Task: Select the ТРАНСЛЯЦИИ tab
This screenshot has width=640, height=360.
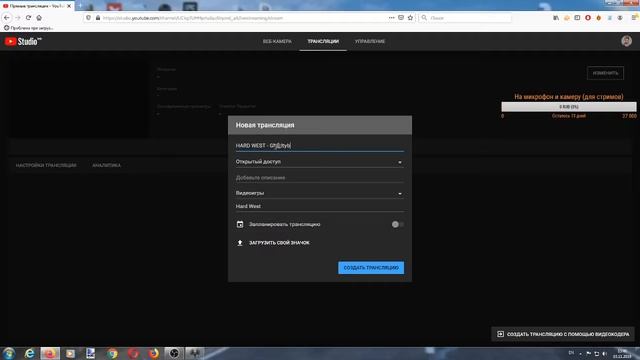Action: [x=323, y=41]
